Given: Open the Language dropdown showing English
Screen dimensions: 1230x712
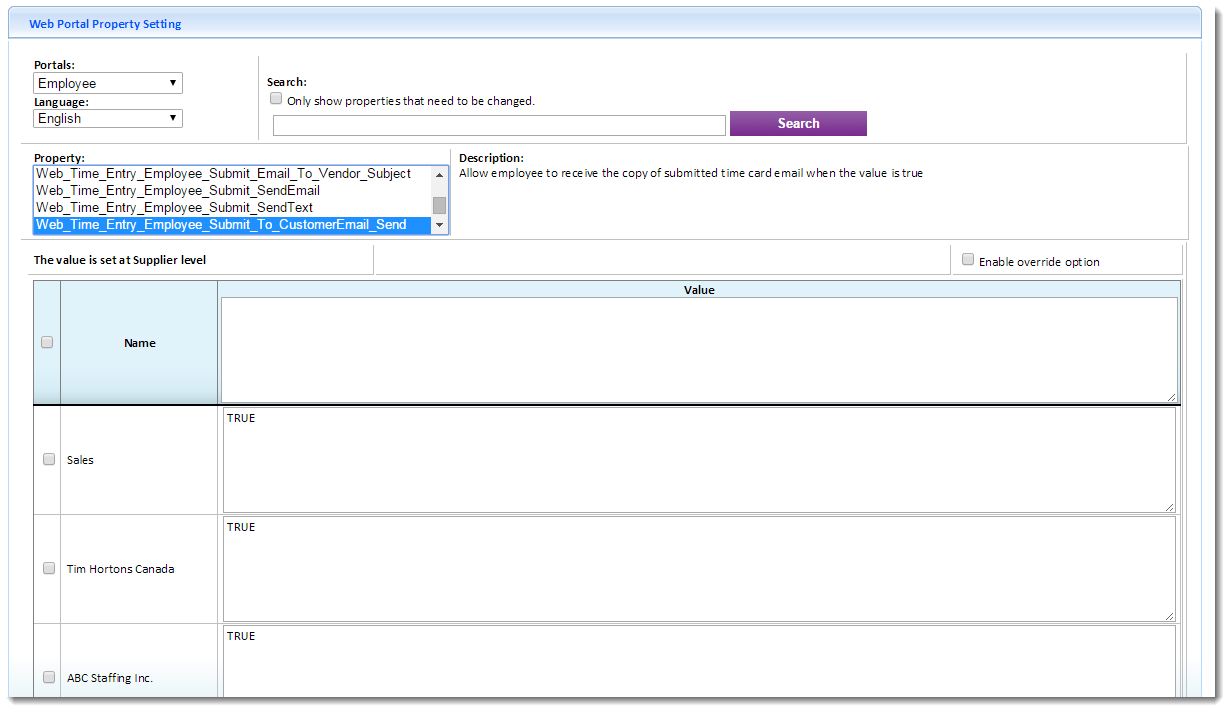Looking at the screenshot, I should tap(108, 119).
